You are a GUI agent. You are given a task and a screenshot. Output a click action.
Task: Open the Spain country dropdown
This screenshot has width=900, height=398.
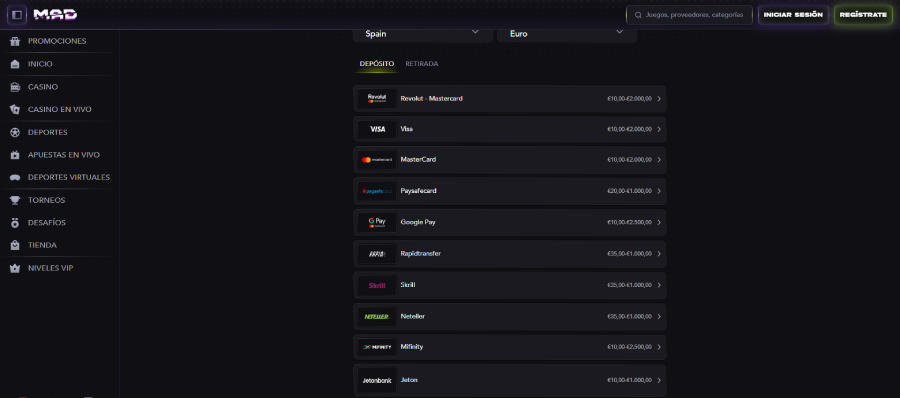(422, 34)
